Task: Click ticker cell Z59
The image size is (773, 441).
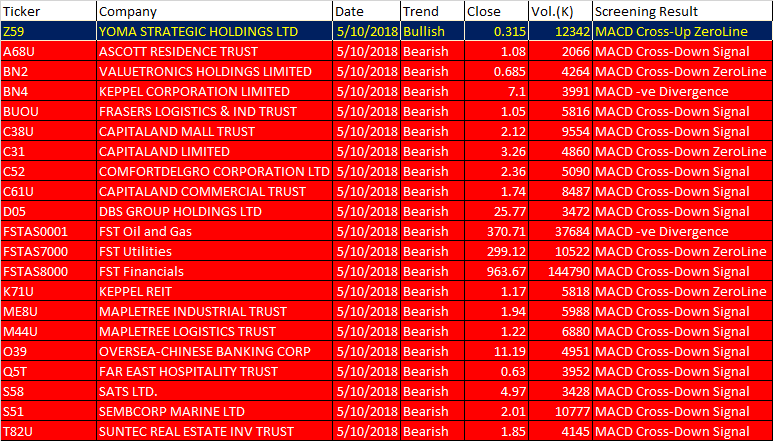Action: tap(48, 32)
